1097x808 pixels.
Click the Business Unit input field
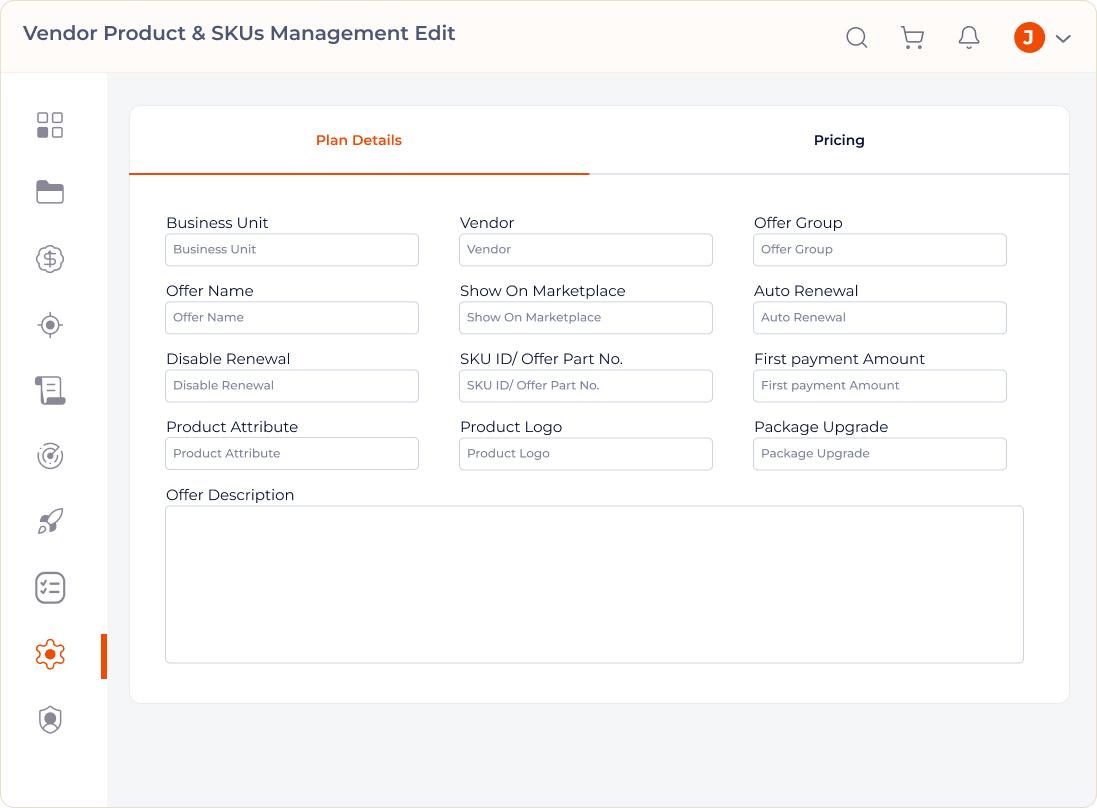coord(292,250)
